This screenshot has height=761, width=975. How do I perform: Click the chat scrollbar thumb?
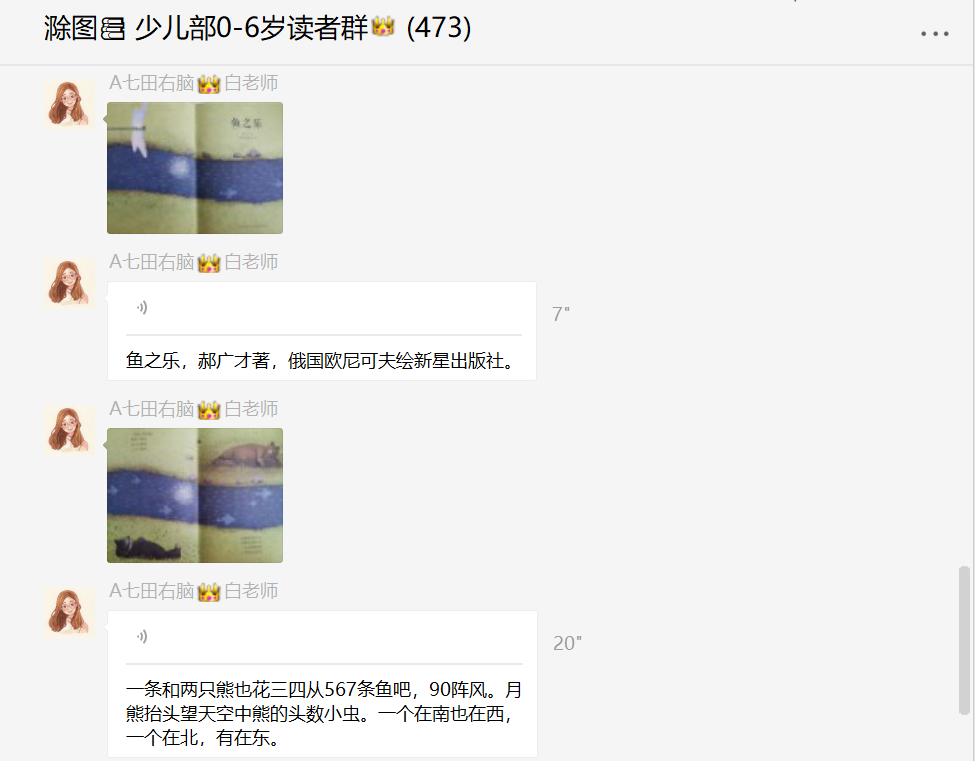click(x=964, y=640)
